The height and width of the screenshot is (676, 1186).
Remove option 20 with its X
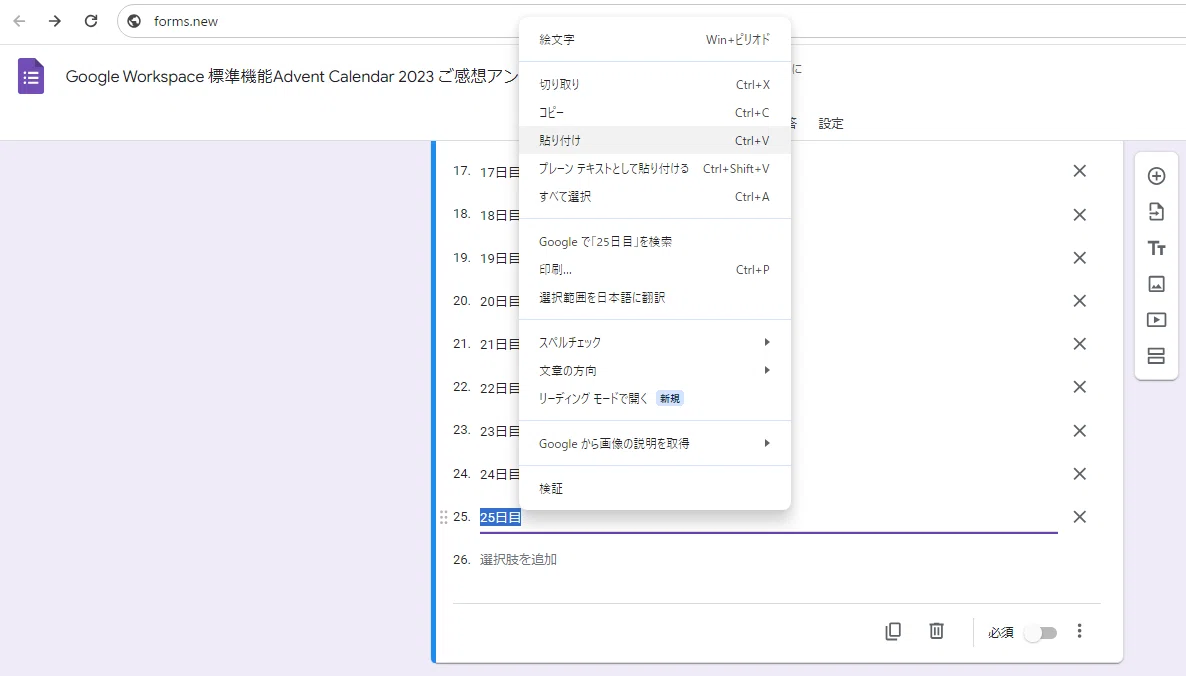click(1079, 301)
